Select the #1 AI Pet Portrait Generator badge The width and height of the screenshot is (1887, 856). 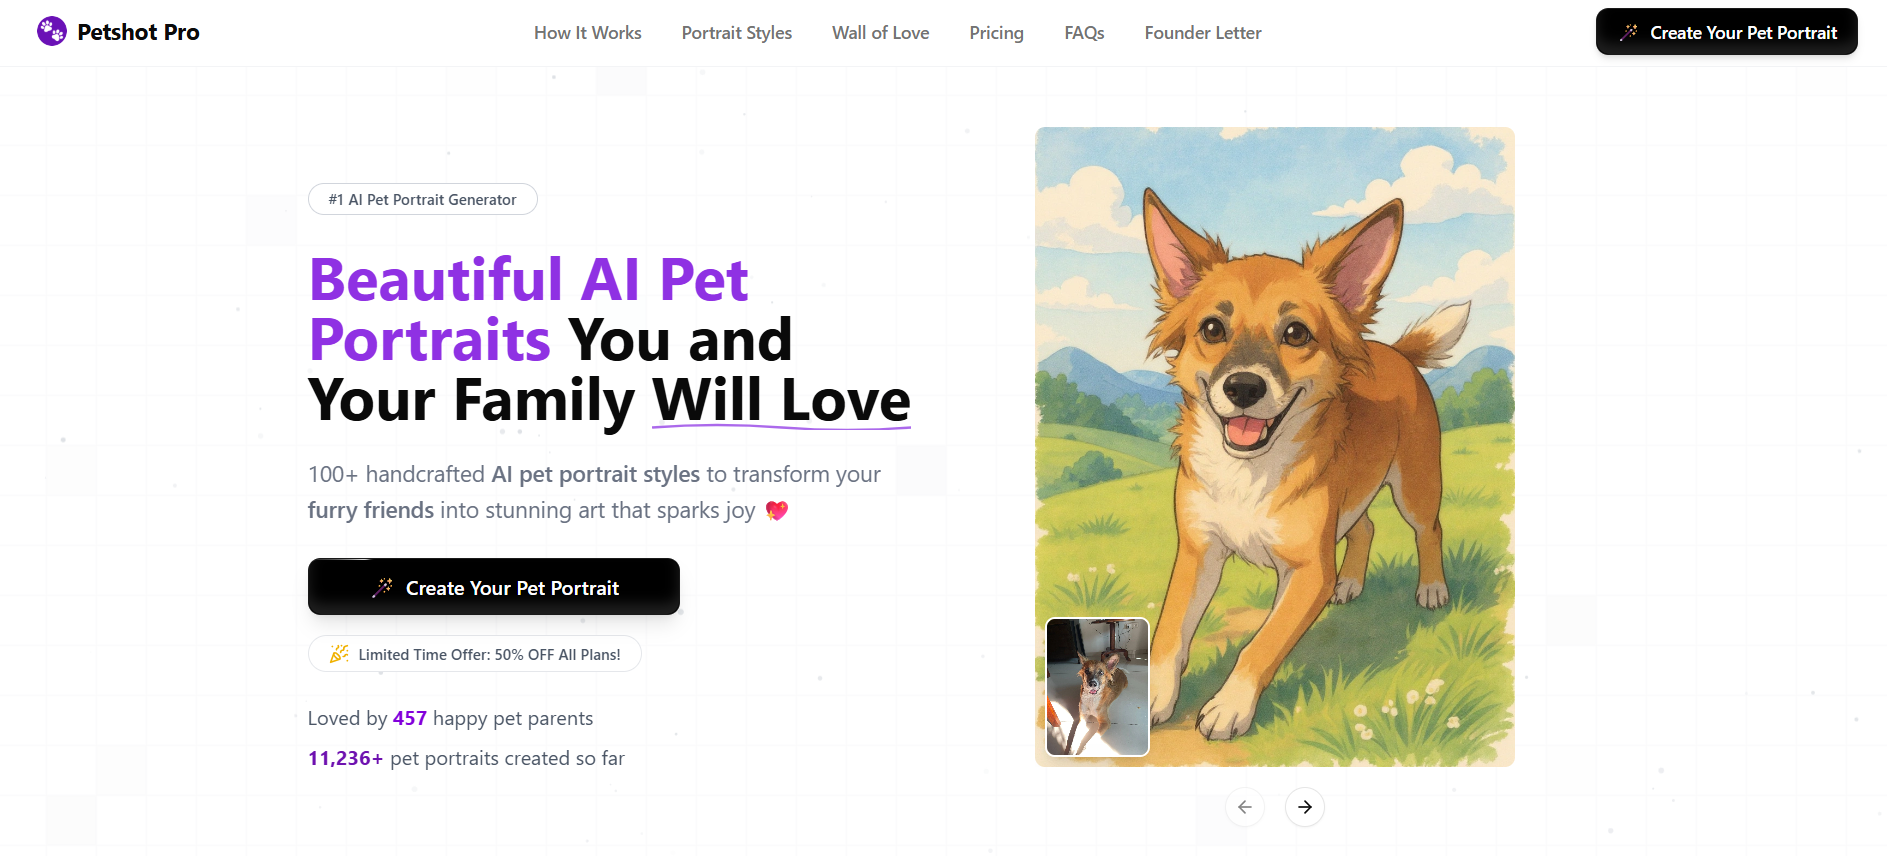[x=422, y=199]
